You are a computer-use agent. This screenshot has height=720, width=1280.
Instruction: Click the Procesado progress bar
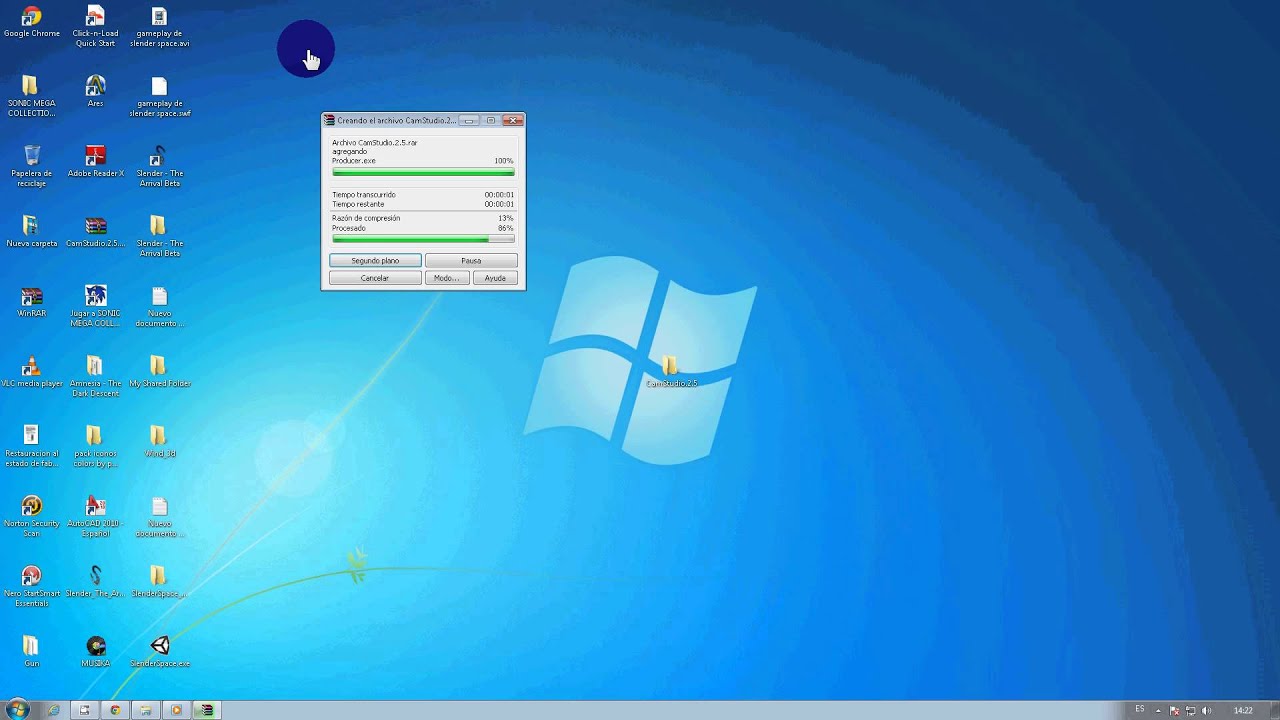(423, 239)
